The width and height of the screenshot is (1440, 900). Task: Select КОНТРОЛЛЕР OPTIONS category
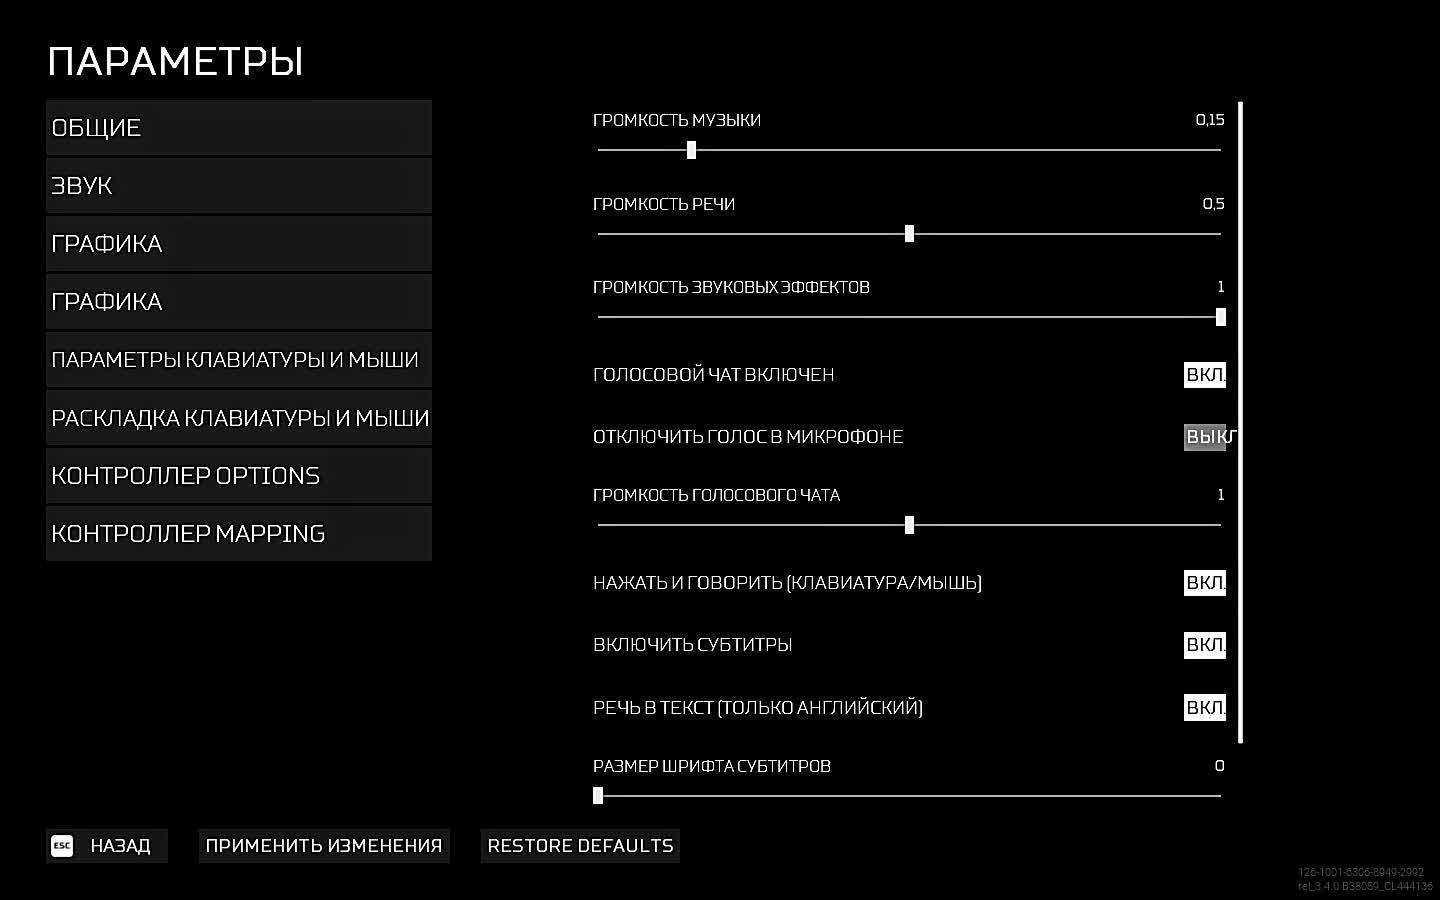tap(238, 476)
